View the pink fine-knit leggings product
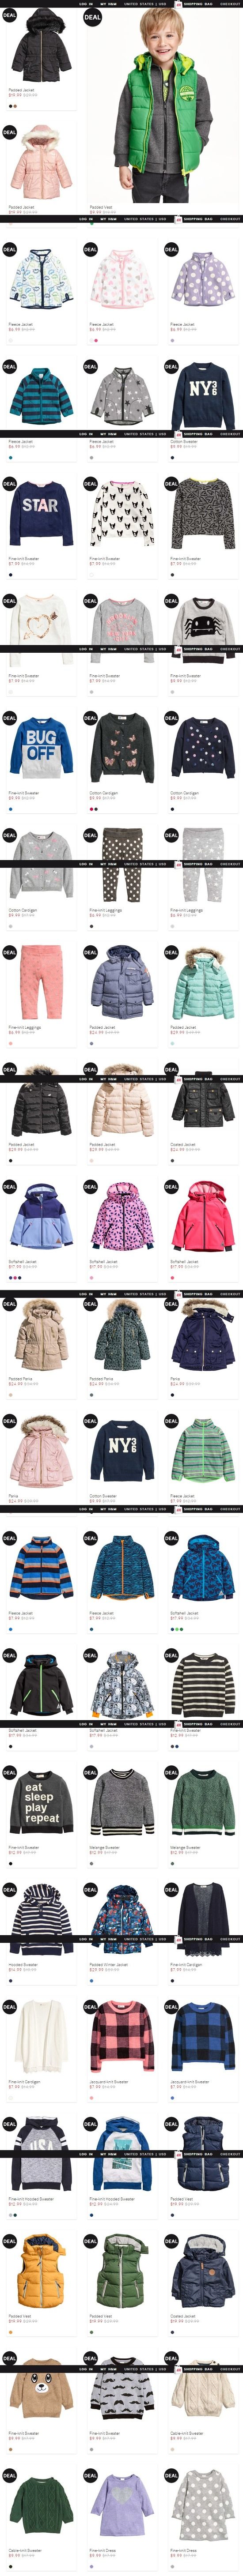Viewport: 243px width, 2576px height. coord(40,985)
